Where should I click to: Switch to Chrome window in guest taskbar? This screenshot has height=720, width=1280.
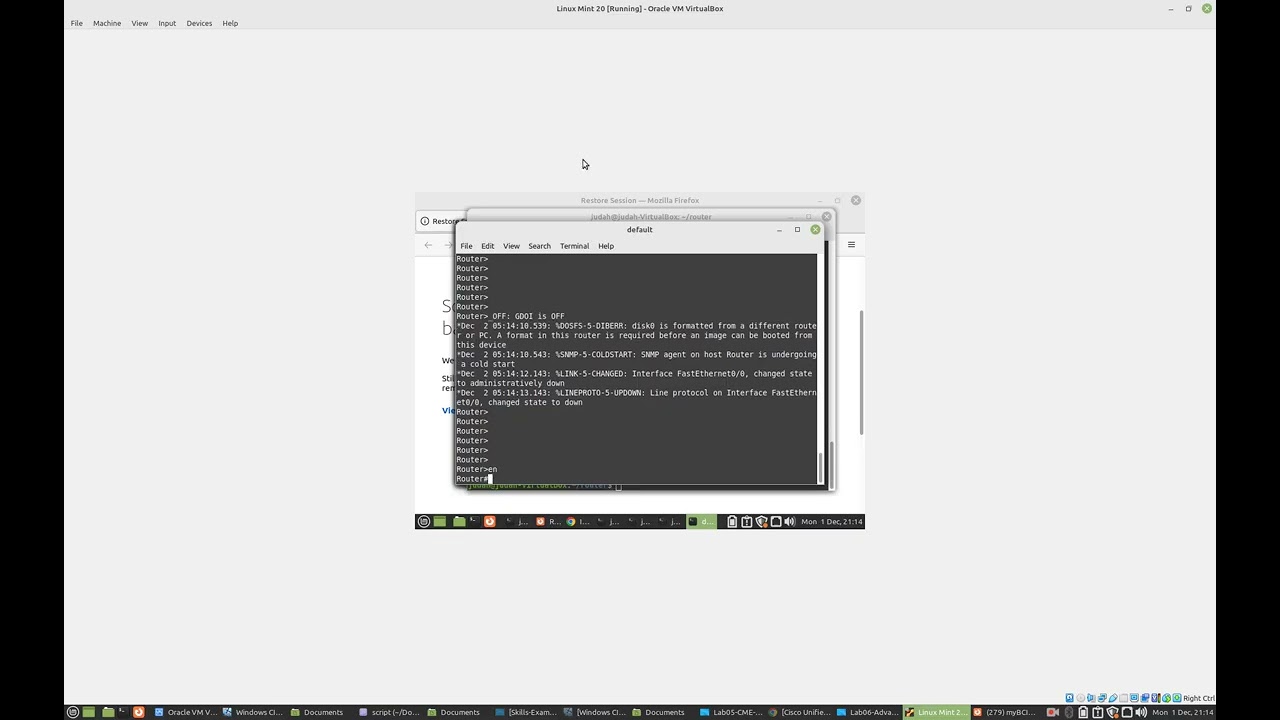click(x=578, y=521)
